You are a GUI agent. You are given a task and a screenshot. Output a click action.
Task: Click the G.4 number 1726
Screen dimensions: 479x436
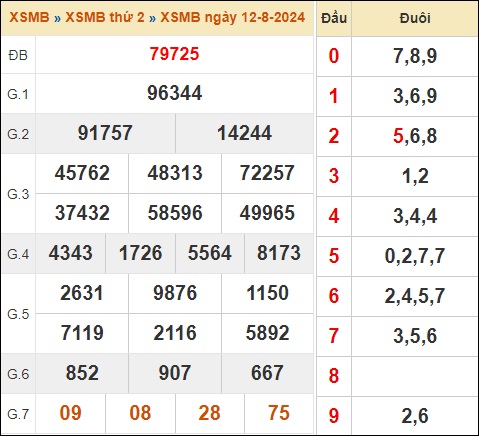[x=140, y=253]
